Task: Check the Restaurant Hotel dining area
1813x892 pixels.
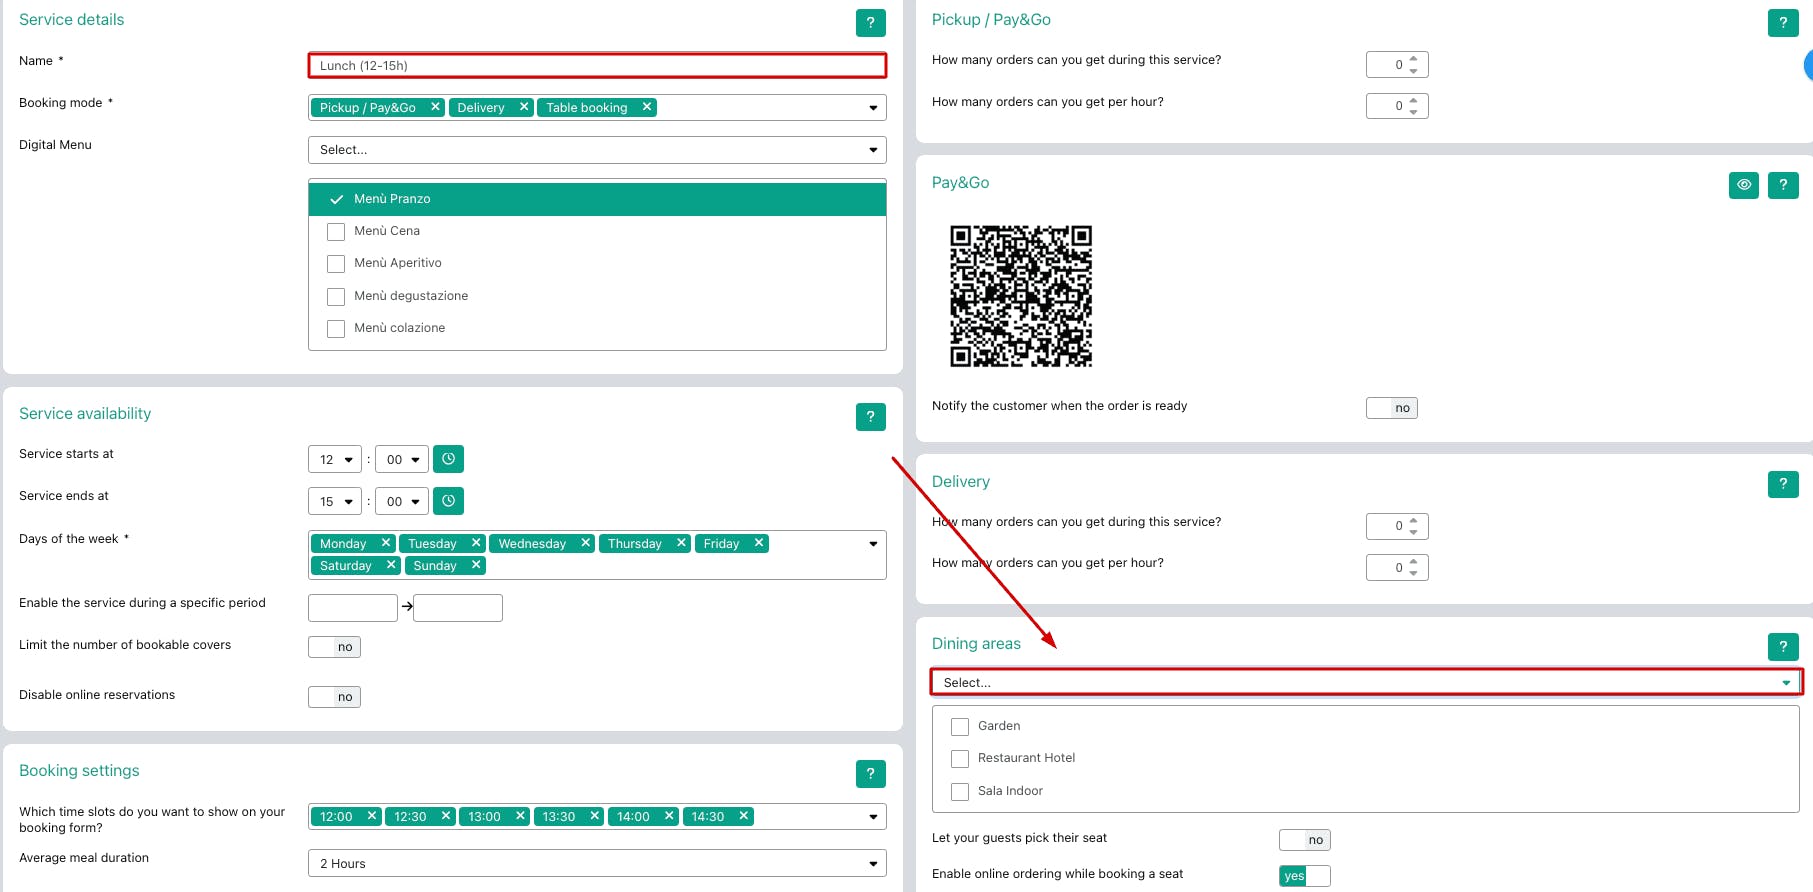Action: pyautogui.click(x=960, y=759)
